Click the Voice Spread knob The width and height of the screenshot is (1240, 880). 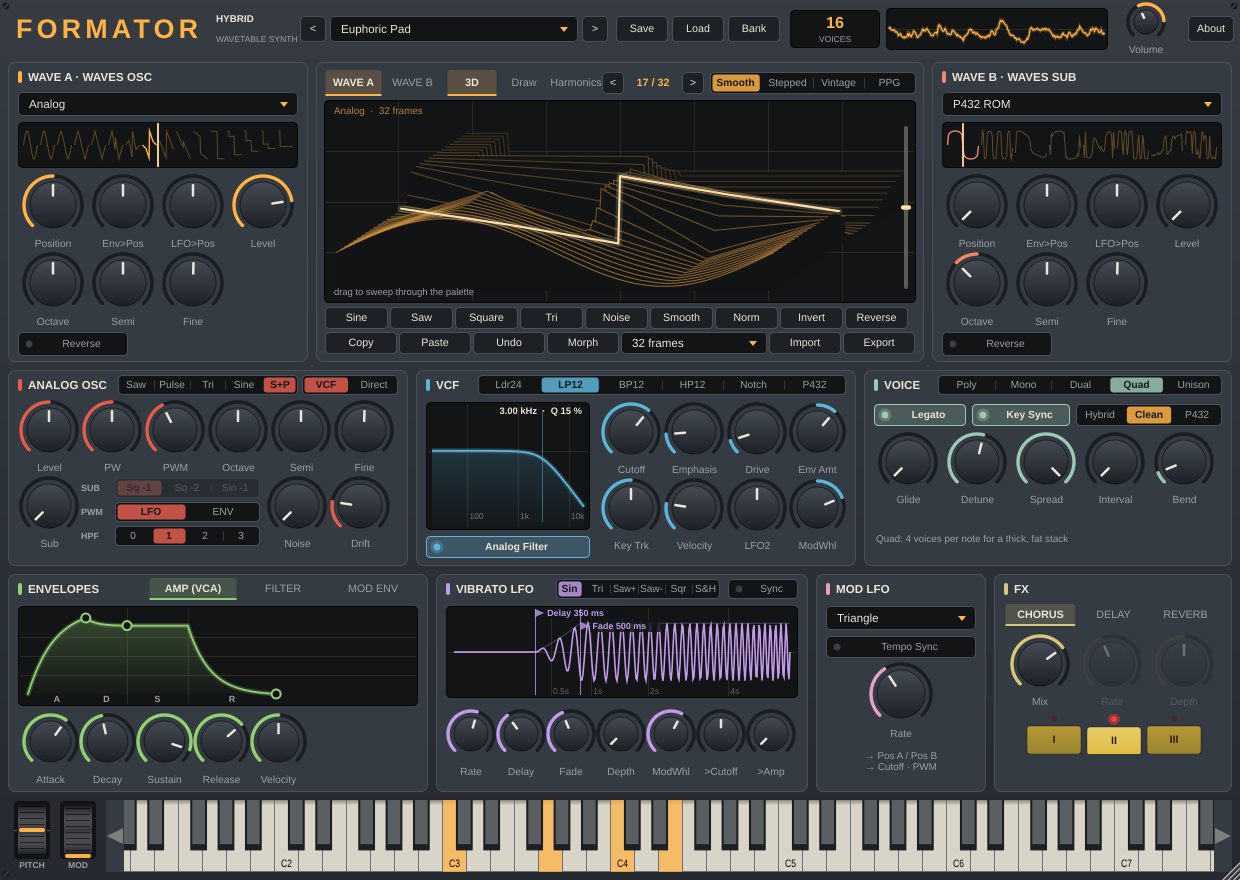1046,462
